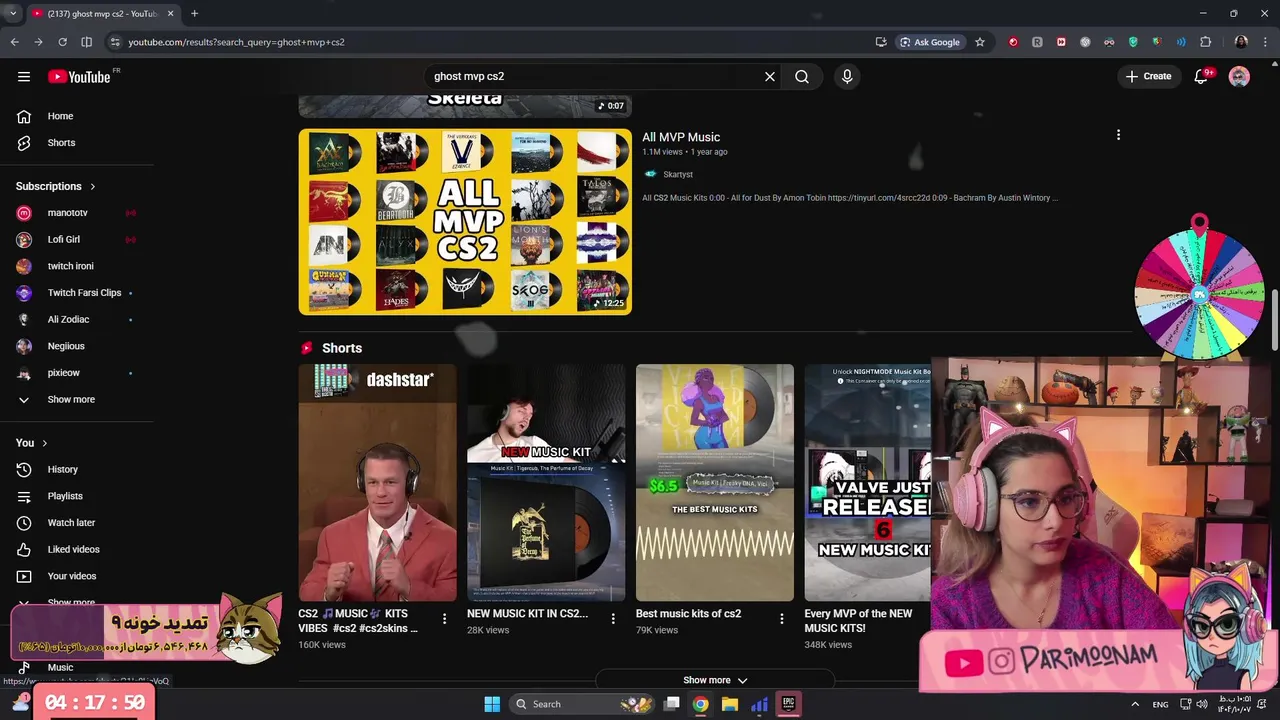Open Music in the sidebar
Viewport: 1280px width, 720px height.
[x=60, y=667]
